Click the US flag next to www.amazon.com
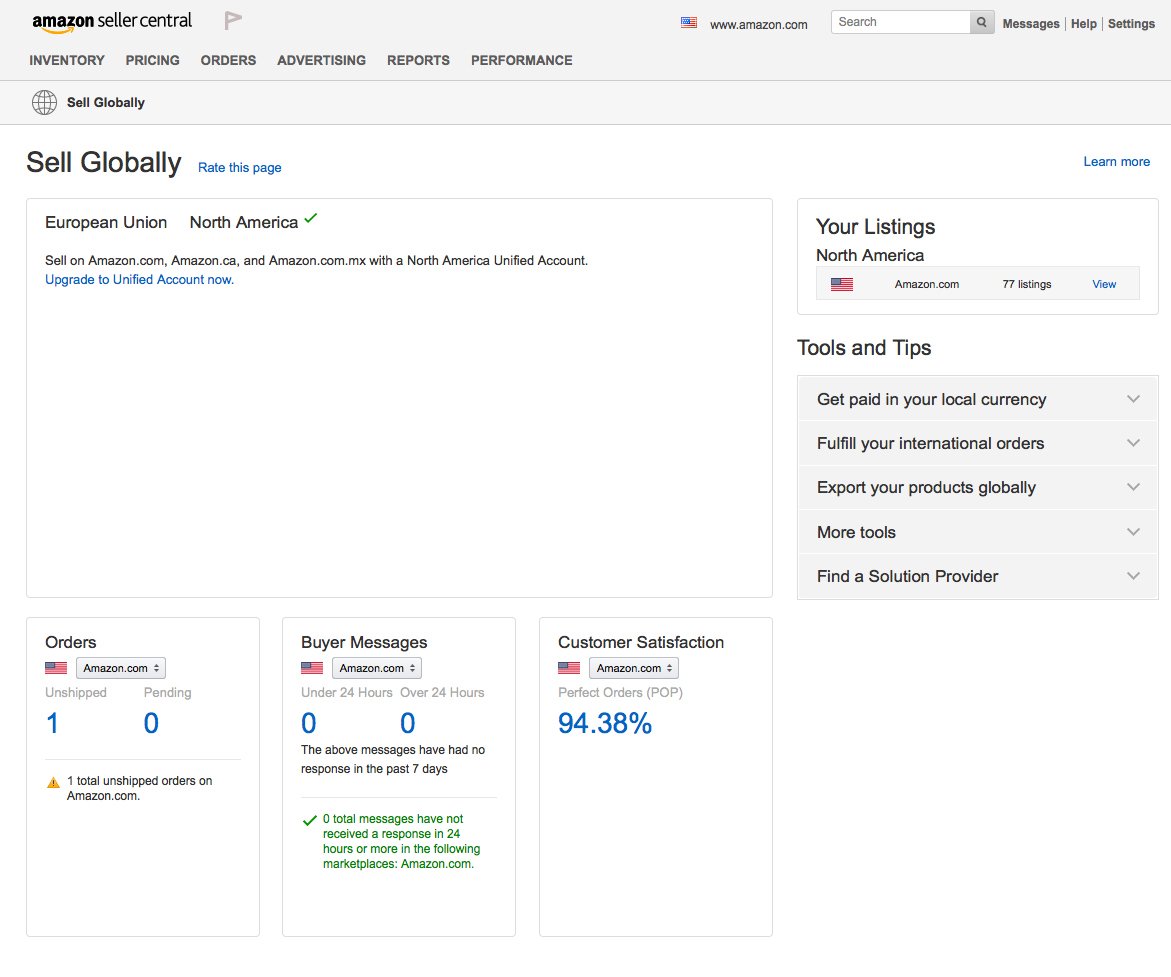This screenshot has width=1171, height=977. coord(689,22)
